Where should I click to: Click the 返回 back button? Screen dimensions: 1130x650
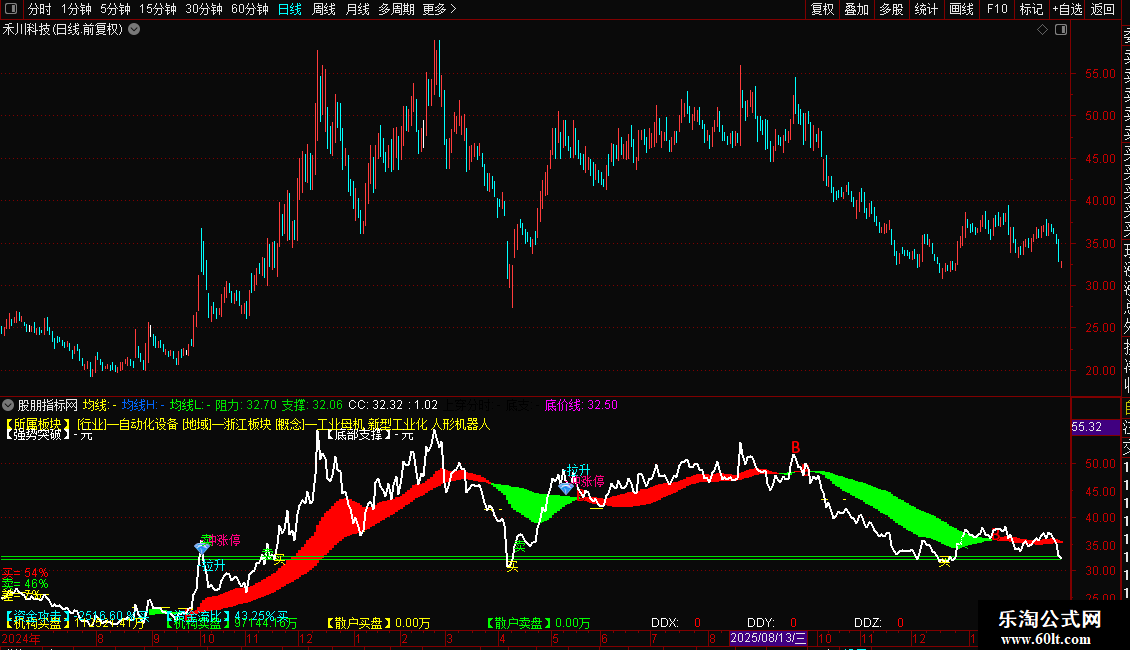(1103, 9)
